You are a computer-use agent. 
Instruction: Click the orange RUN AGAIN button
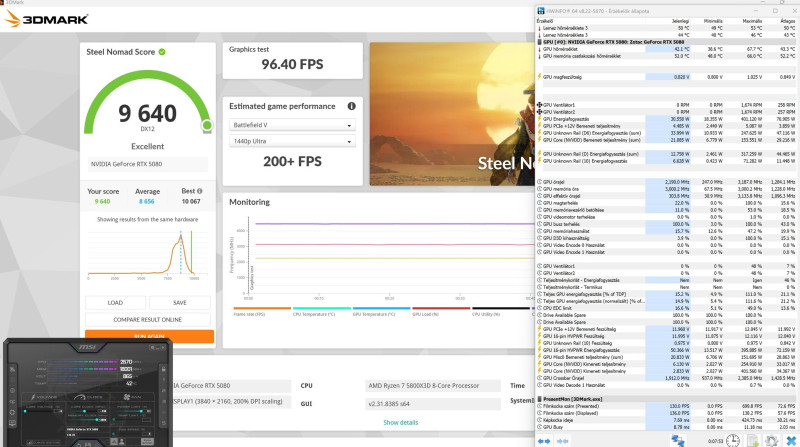[x=149, y=336]
